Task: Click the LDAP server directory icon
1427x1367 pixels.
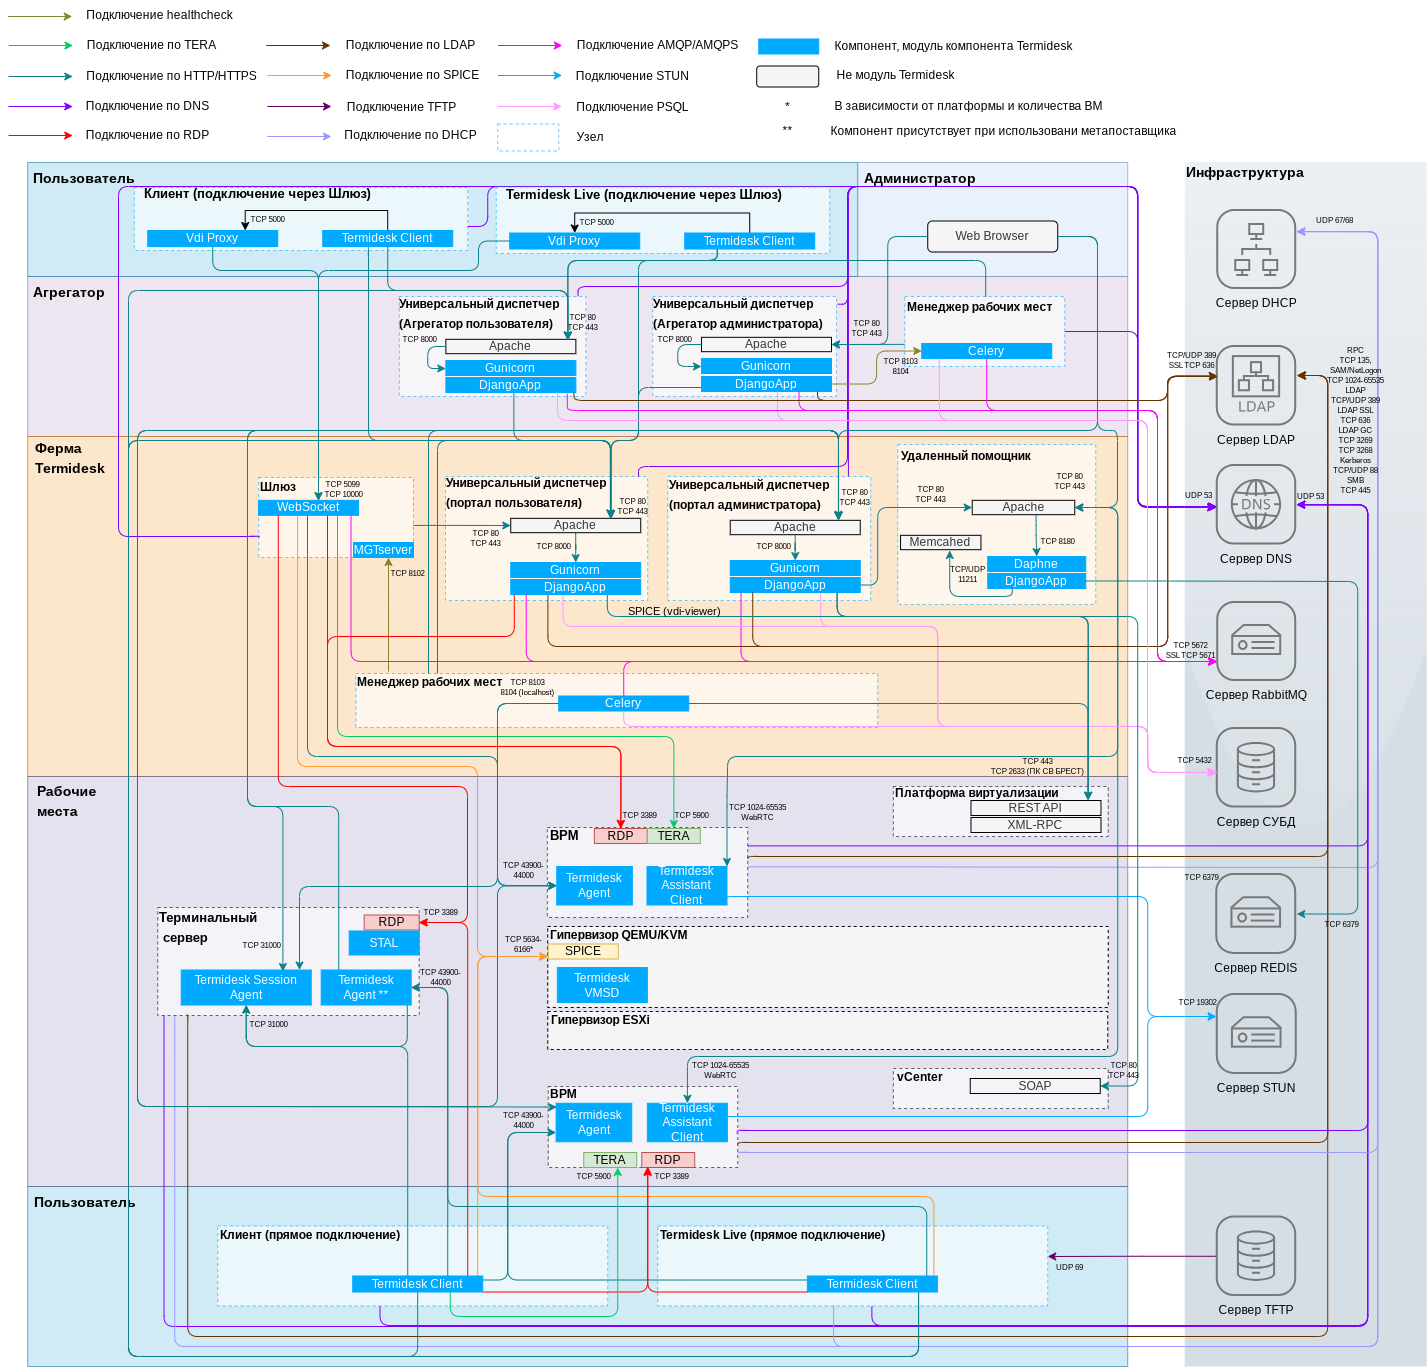Action: (1256, 386)
